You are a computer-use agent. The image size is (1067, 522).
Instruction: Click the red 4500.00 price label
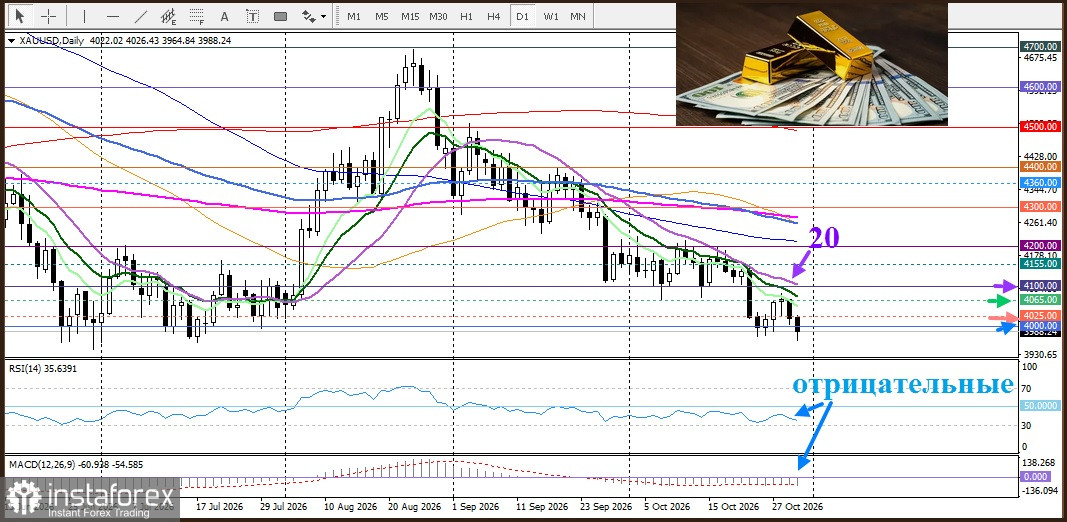pos(1040,127)
